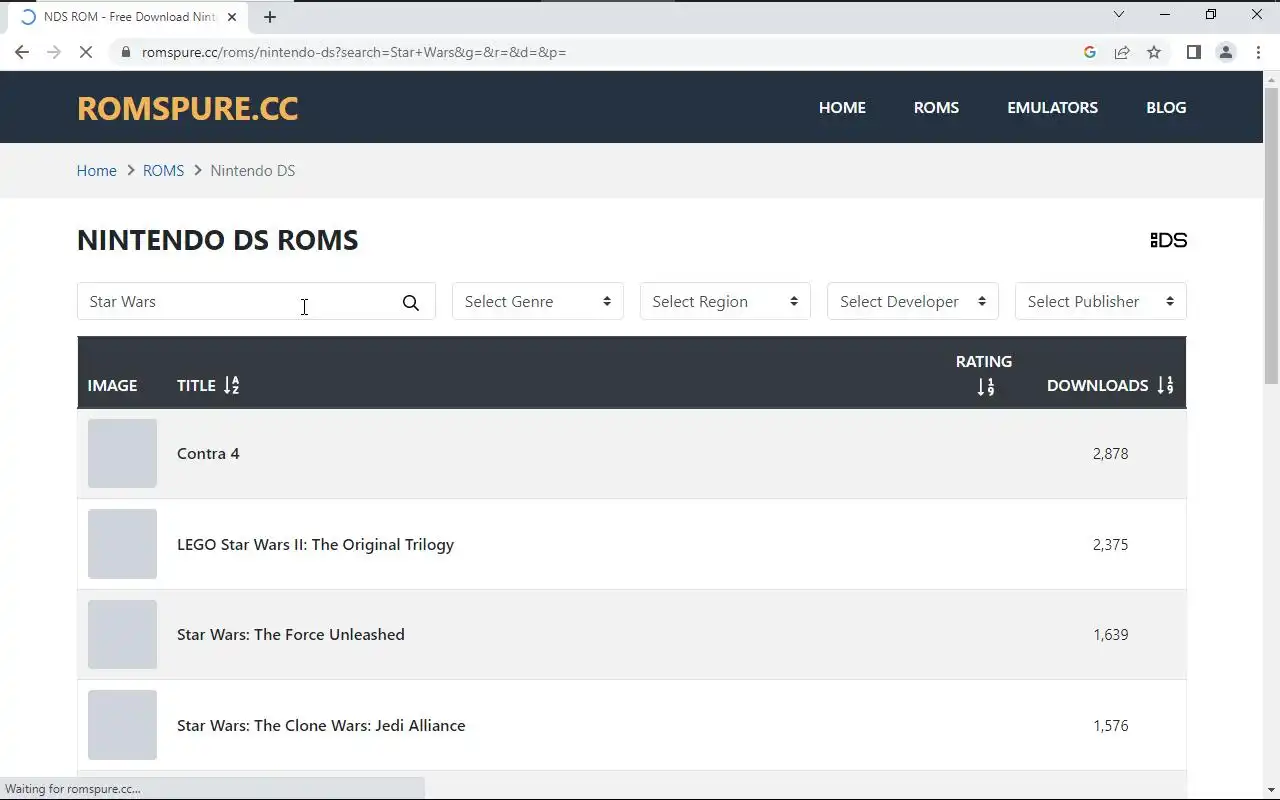Bookmark this page with the star icon
The width and height of the screenshot is (1280, 800).
tap(1154, 52)
